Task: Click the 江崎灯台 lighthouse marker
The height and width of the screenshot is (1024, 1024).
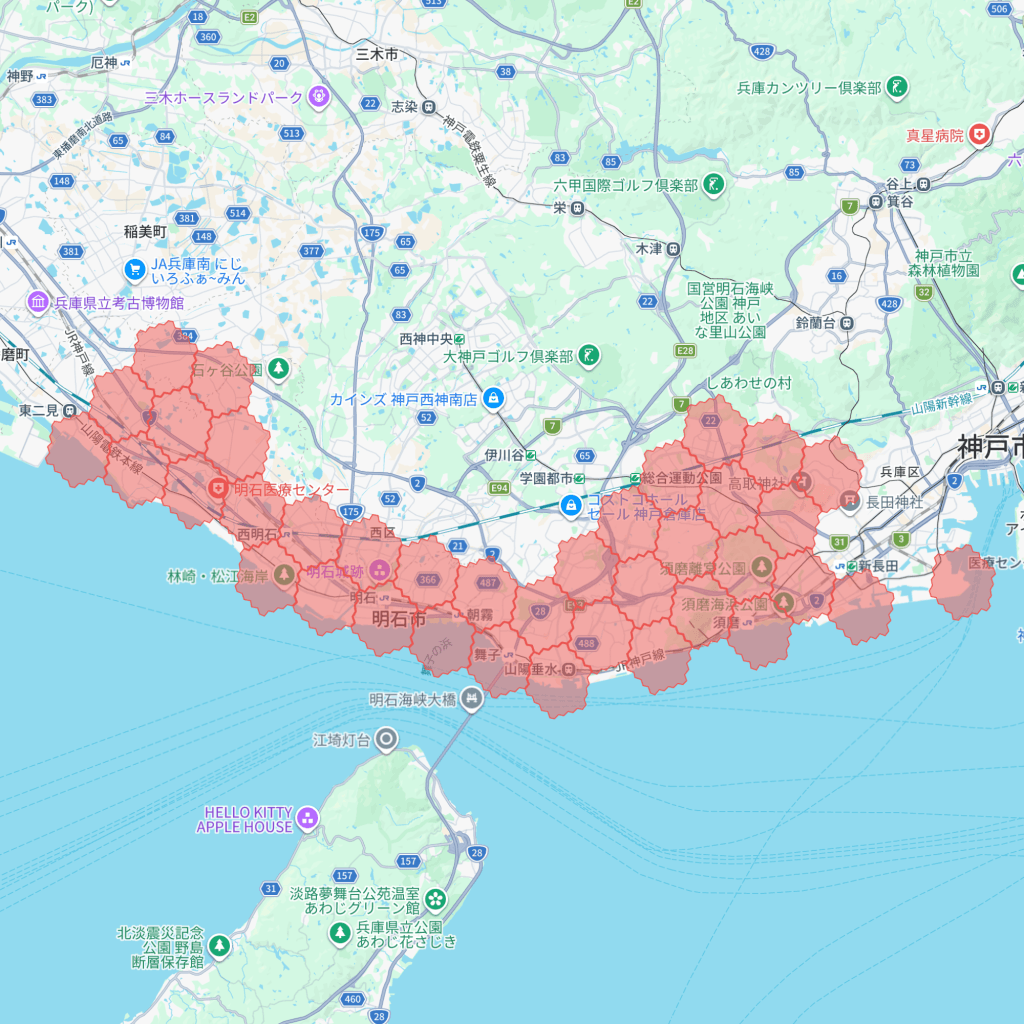Action: tap(386, 740)
